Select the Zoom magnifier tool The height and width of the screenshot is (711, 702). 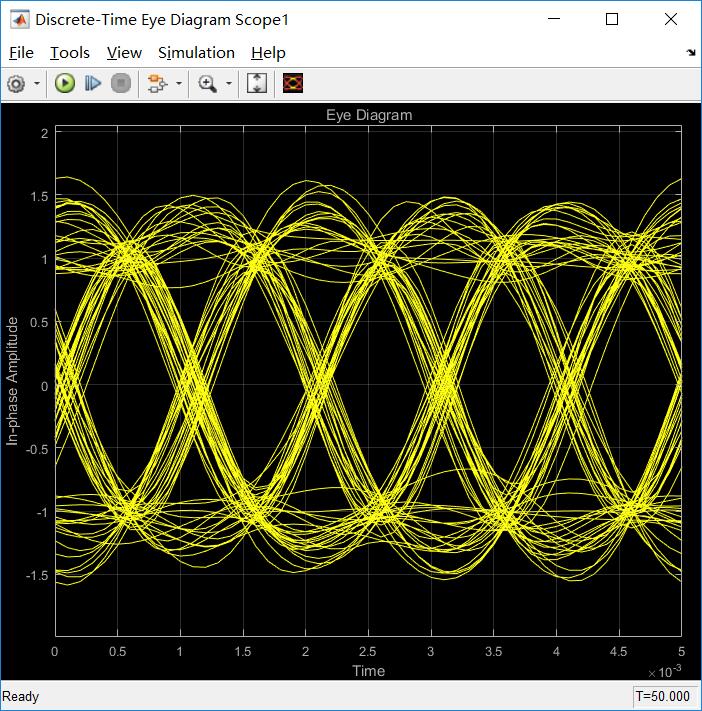[x=207, y=84]
